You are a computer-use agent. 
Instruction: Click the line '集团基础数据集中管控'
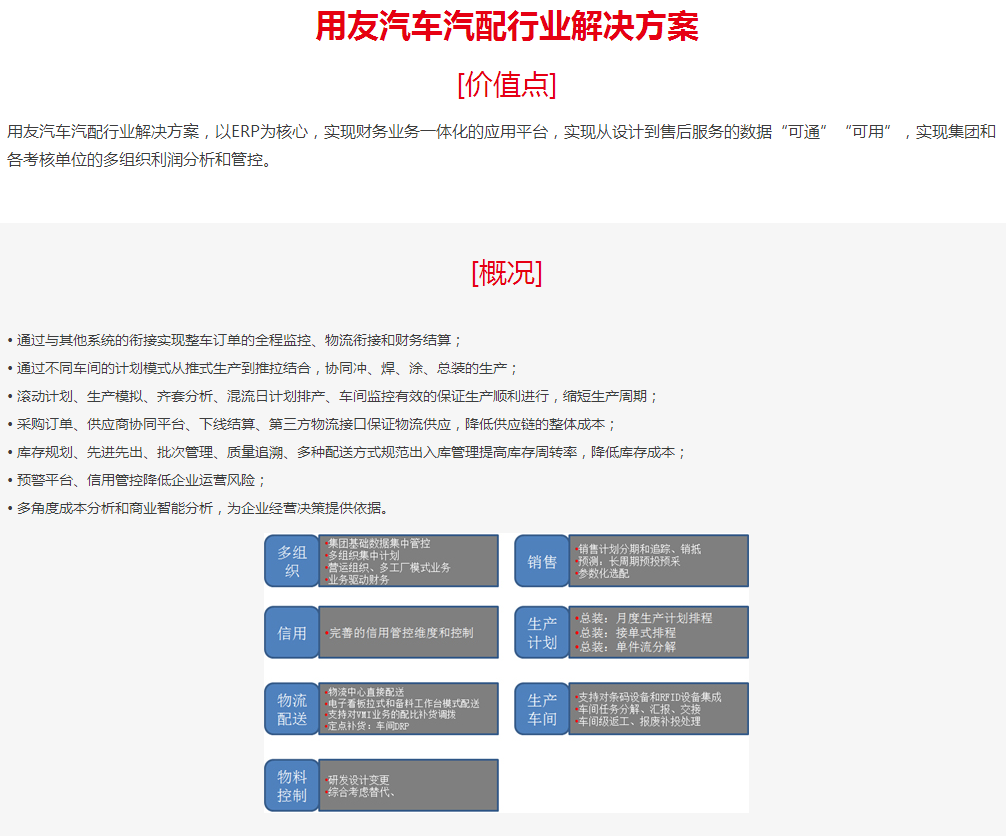pos(378,543)
